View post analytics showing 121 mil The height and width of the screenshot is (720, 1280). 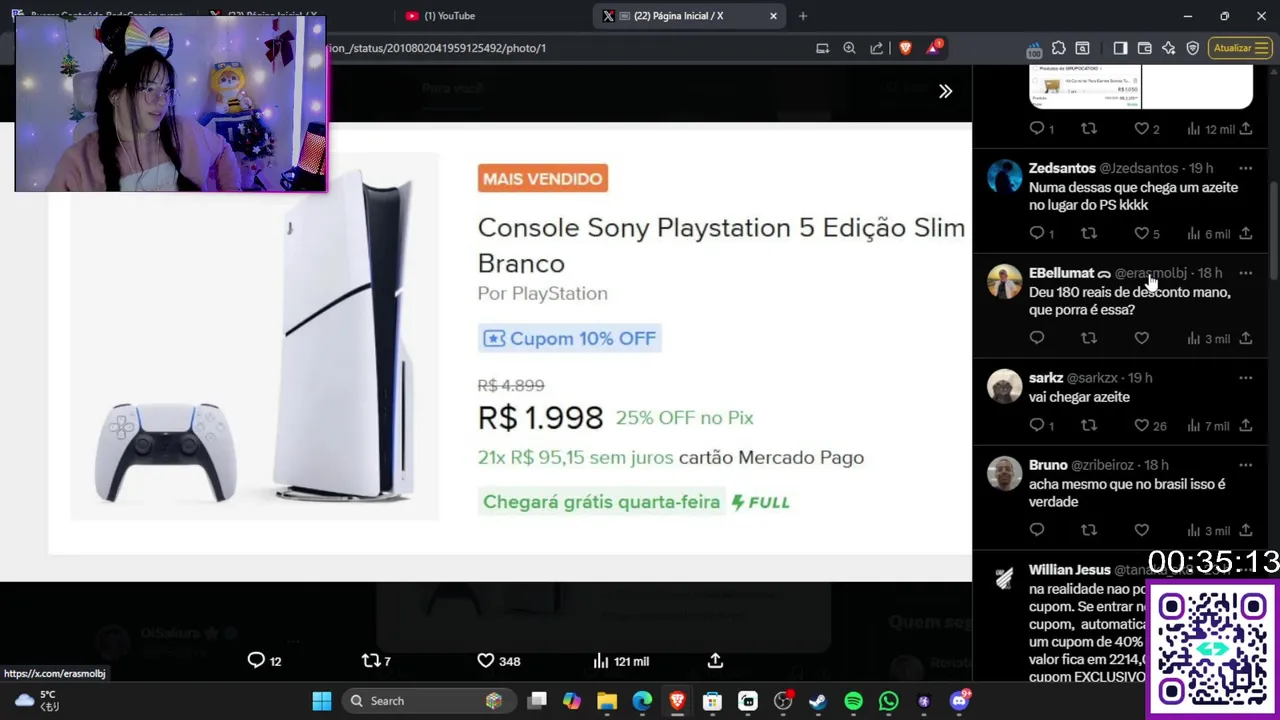pos(620,661)
